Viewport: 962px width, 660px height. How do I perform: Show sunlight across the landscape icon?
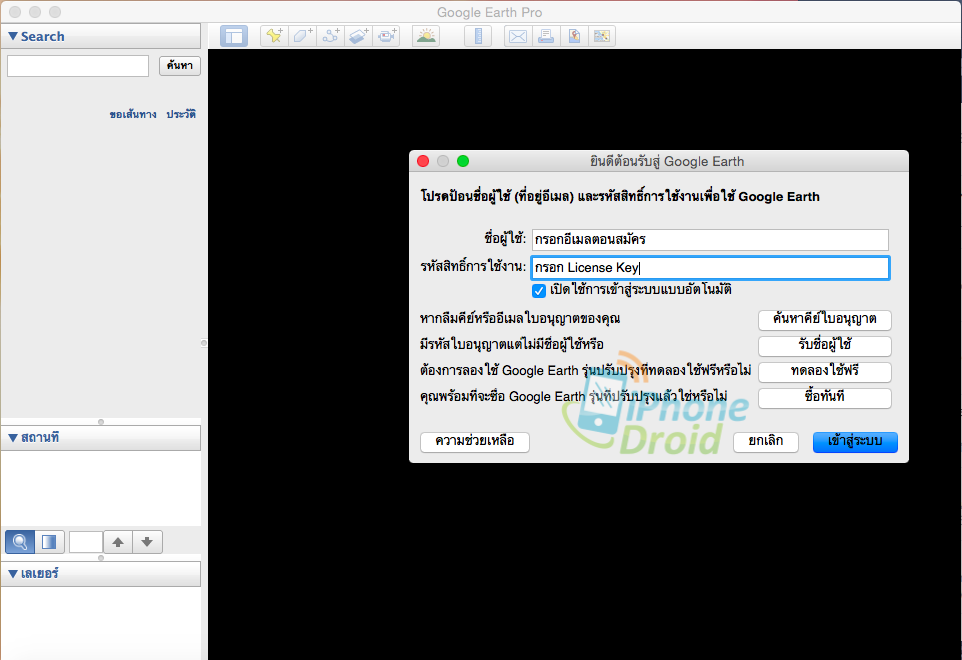(x=426, y=36)
